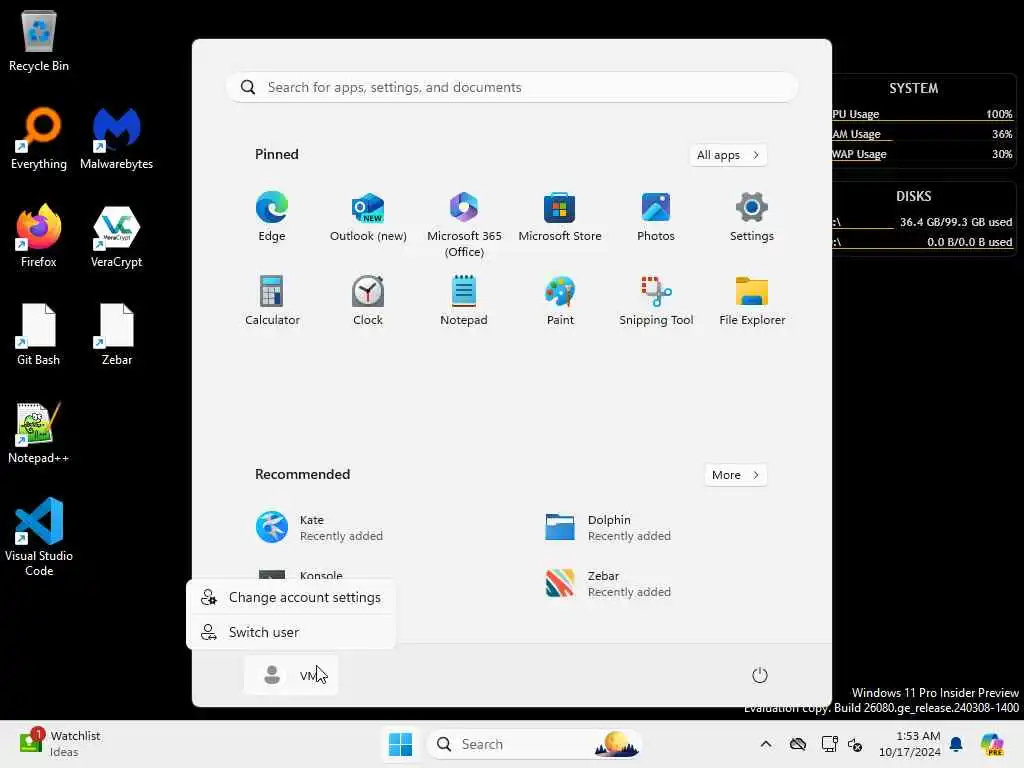Image resolution: width=1024 pixels, height=768 pixels.
Task: Open the Watchlist Ideas widget
Action: (x=59, y=744)
